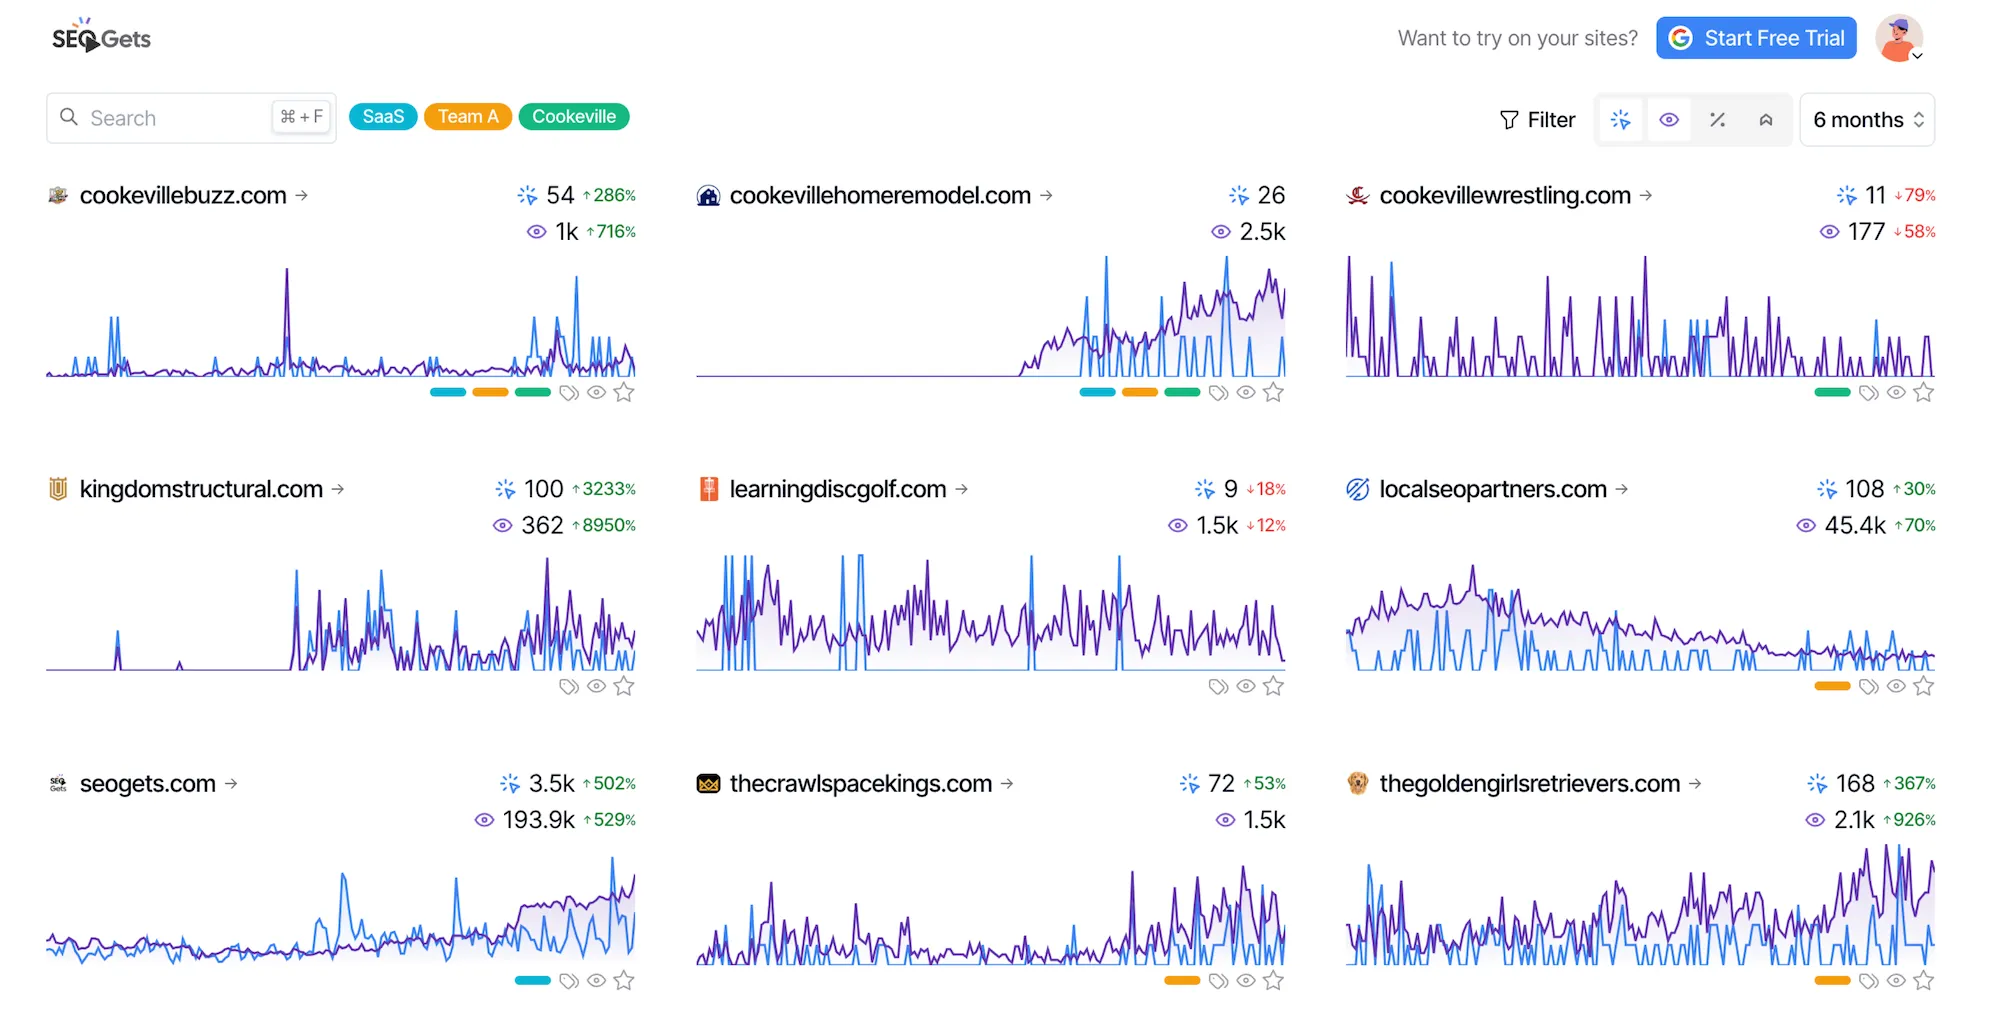Open the Filter options
Screen dimensions: 2000x1022
(1538, 119)
